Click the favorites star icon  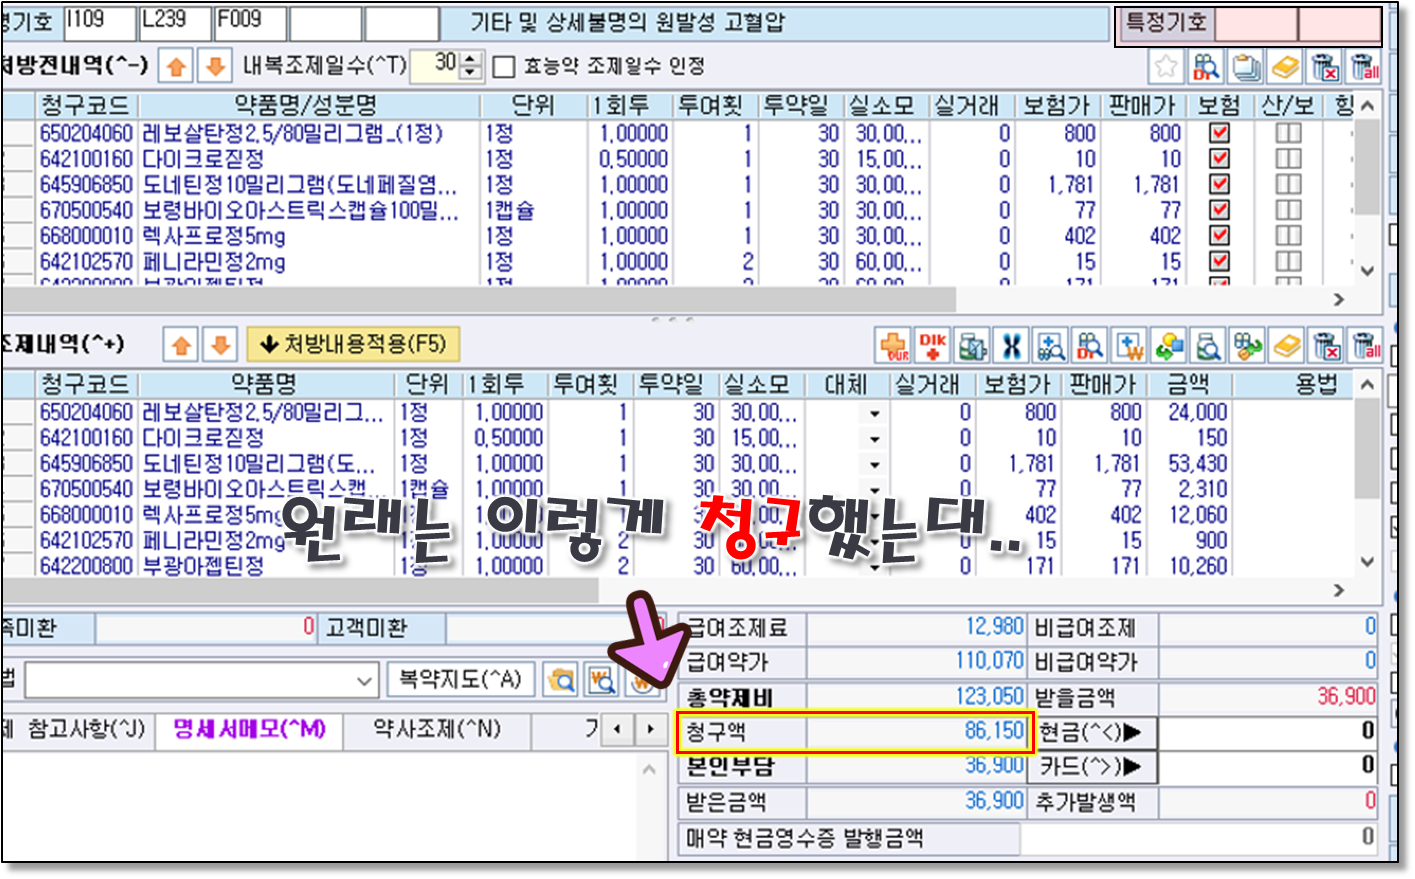1165,67
